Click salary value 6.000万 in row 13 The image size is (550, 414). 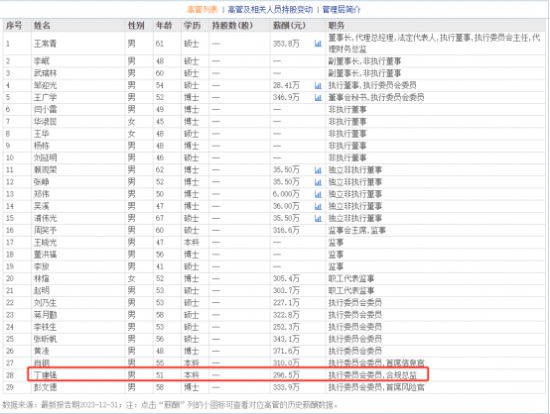(286, 194)
